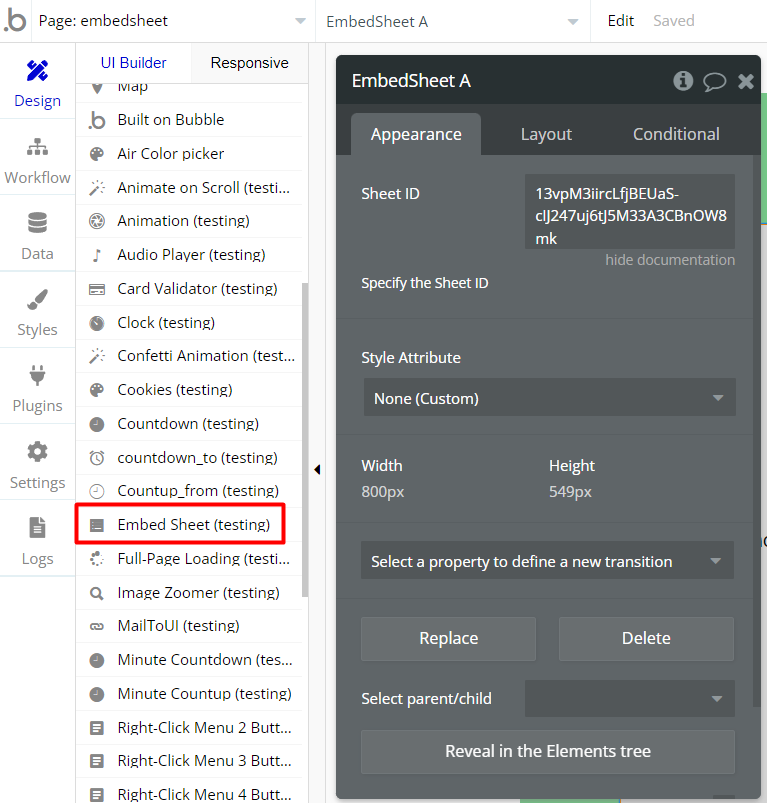This screenshot has height=803, width=767.
Task: Open the parent/child selector dropdown
Action: [x=629, y=698]
